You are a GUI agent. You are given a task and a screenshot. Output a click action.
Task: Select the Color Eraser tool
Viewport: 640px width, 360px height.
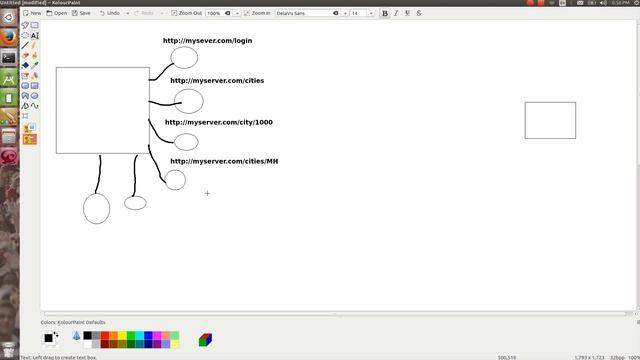pyautogui.click(x=25, y=76)
